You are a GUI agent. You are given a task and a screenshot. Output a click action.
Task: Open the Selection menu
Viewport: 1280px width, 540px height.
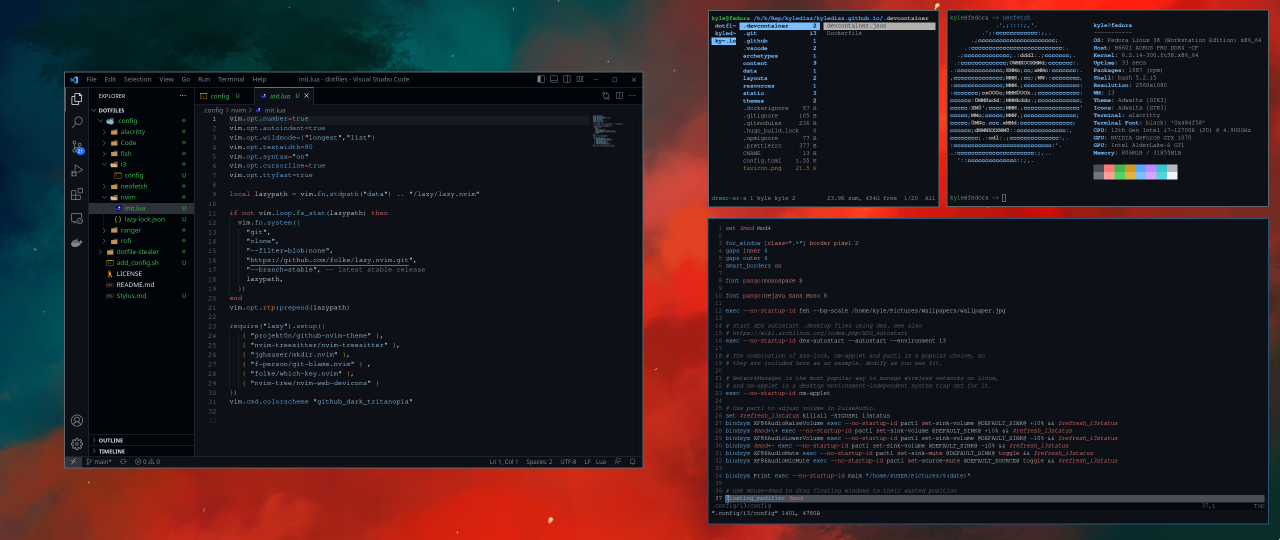(x=138, y=79)
